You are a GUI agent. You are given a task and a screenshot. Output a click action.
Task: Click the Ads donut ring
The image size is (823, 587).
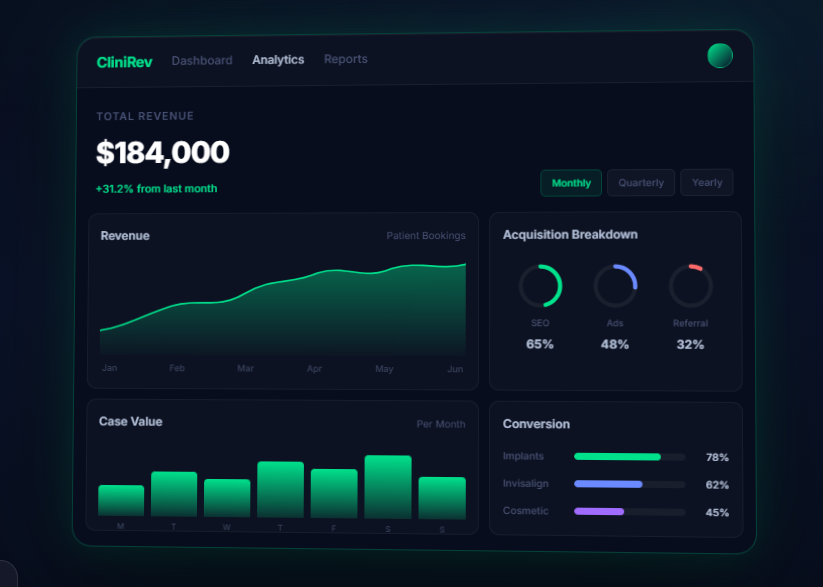pos(615,286)
